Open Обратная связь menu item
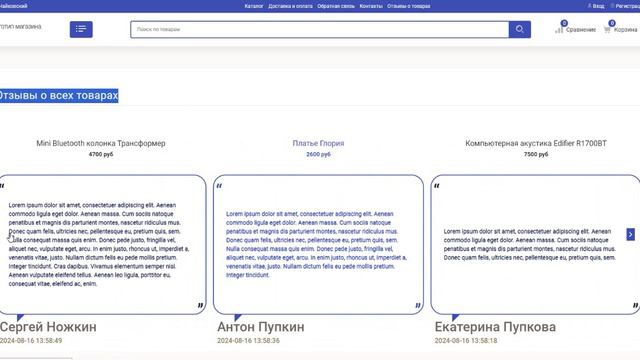 [x=336, y=6]
